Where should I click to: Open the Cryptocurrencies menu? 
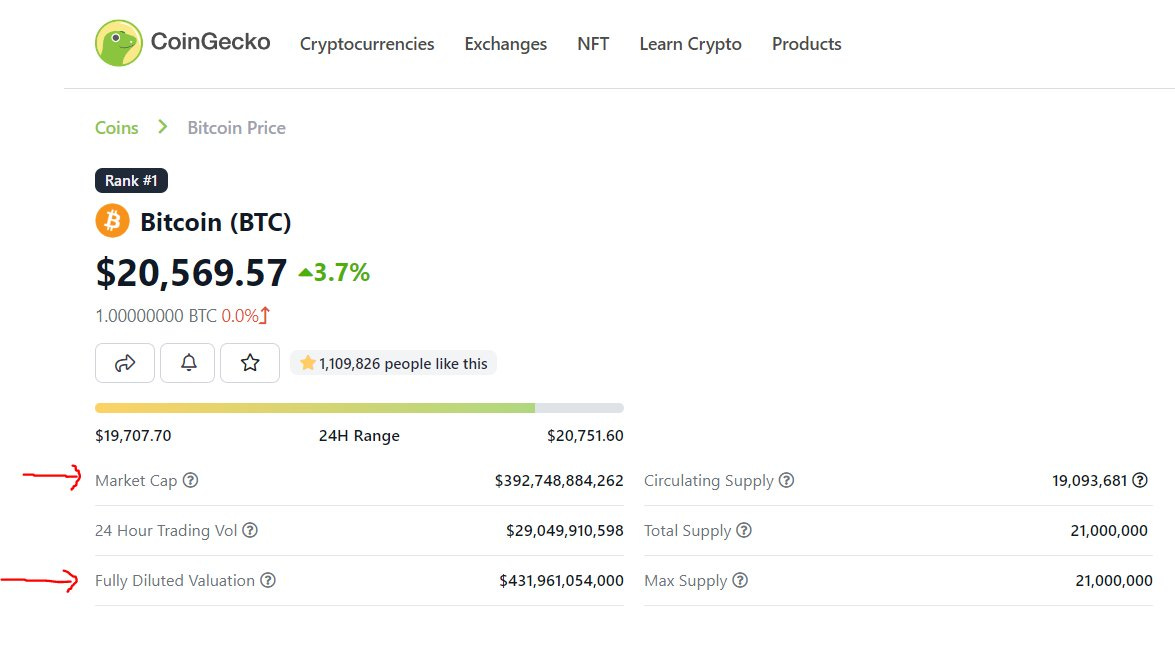(x=367, y=44)
